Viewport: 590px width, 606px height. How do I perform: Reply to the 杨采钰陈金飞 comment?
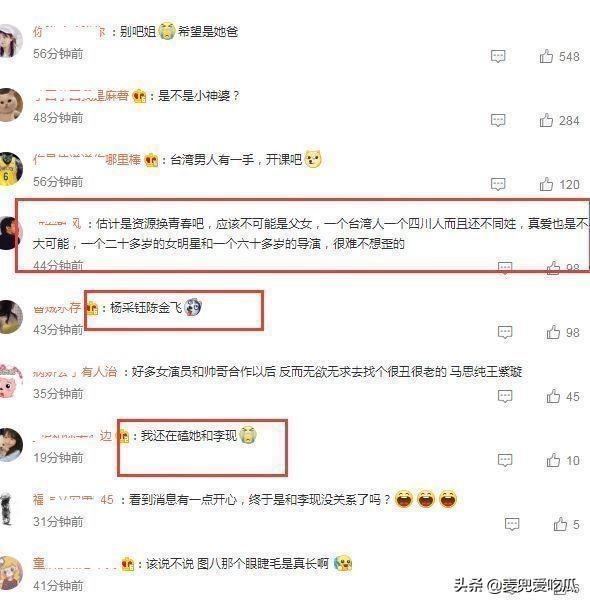[x=505, y=332]
